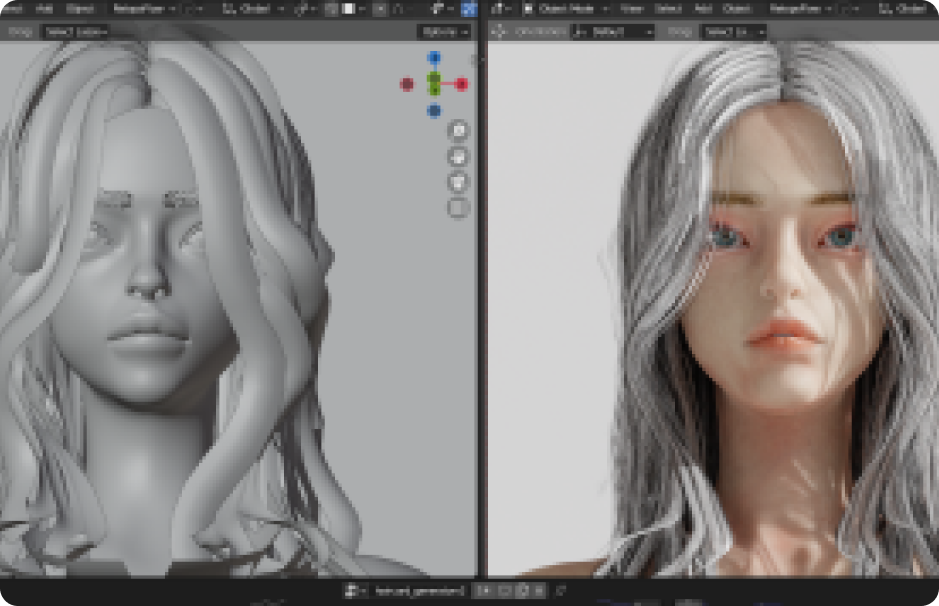Click the tool icon left of Orientation label
This screenshot has height=606, width=939.
[x=499, y=32]
